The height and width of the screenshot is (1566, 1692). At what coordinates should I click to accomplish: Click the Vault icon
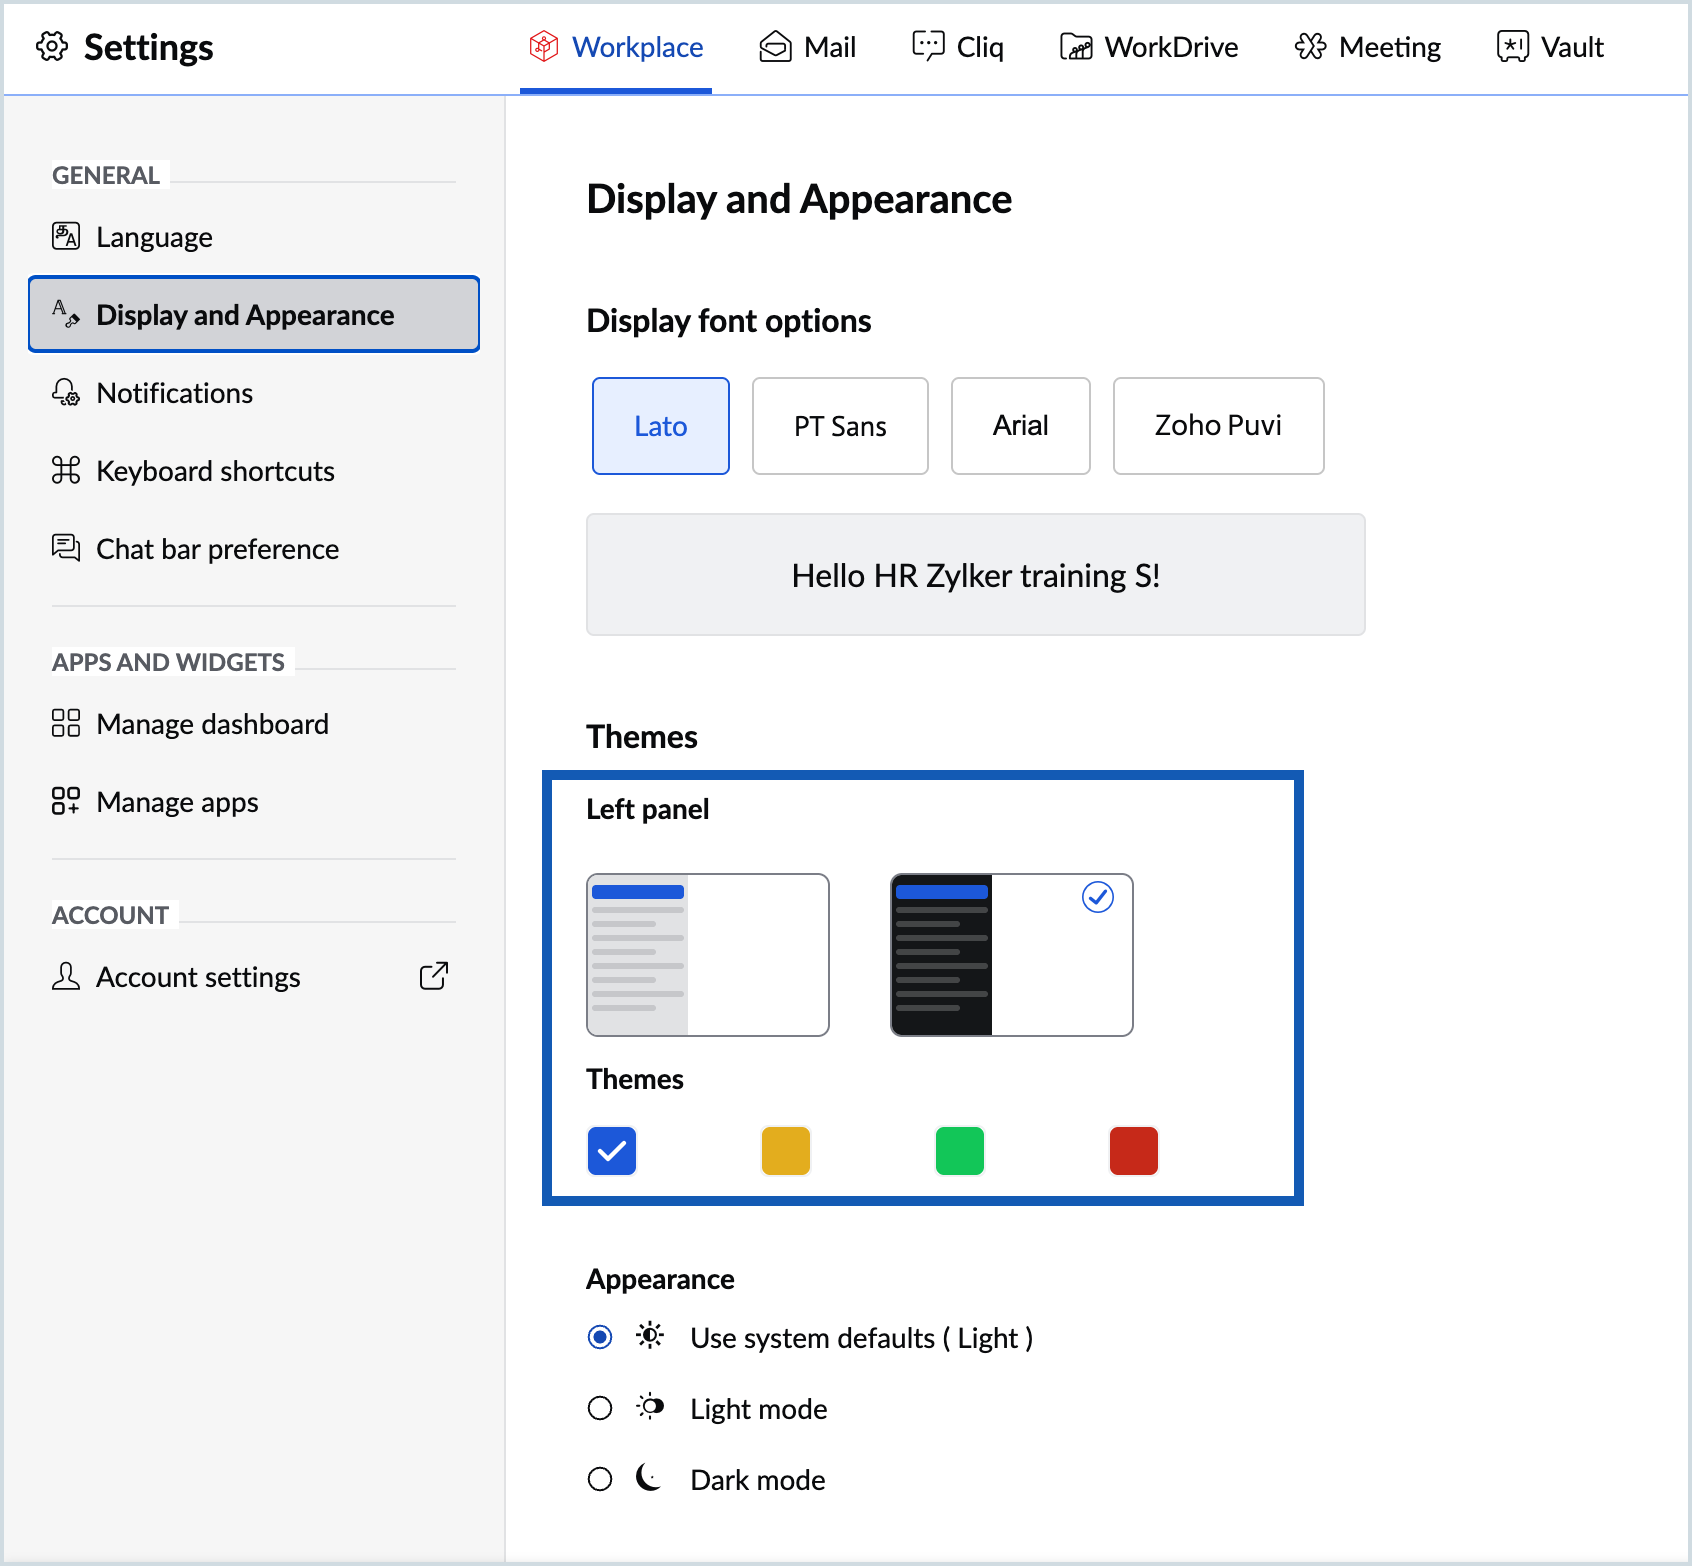[1513, 46]
